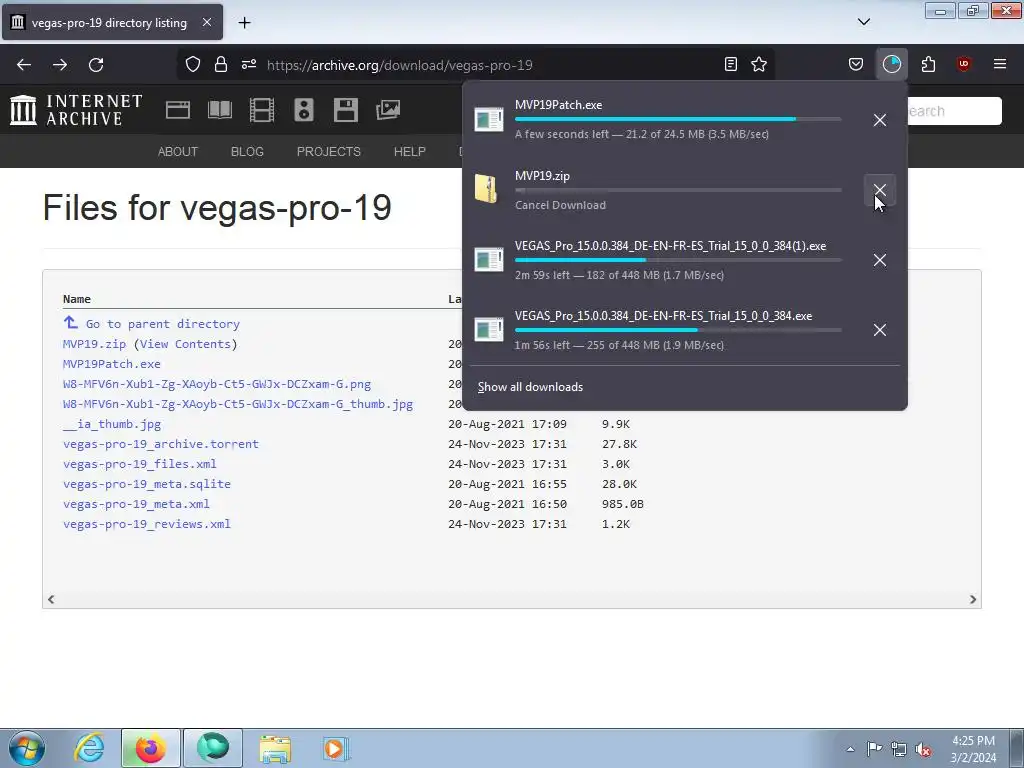The height and width of the screenshot is (768, 1024).
Task: Open the extensions puzzle icon
Action: pos(928,64)
